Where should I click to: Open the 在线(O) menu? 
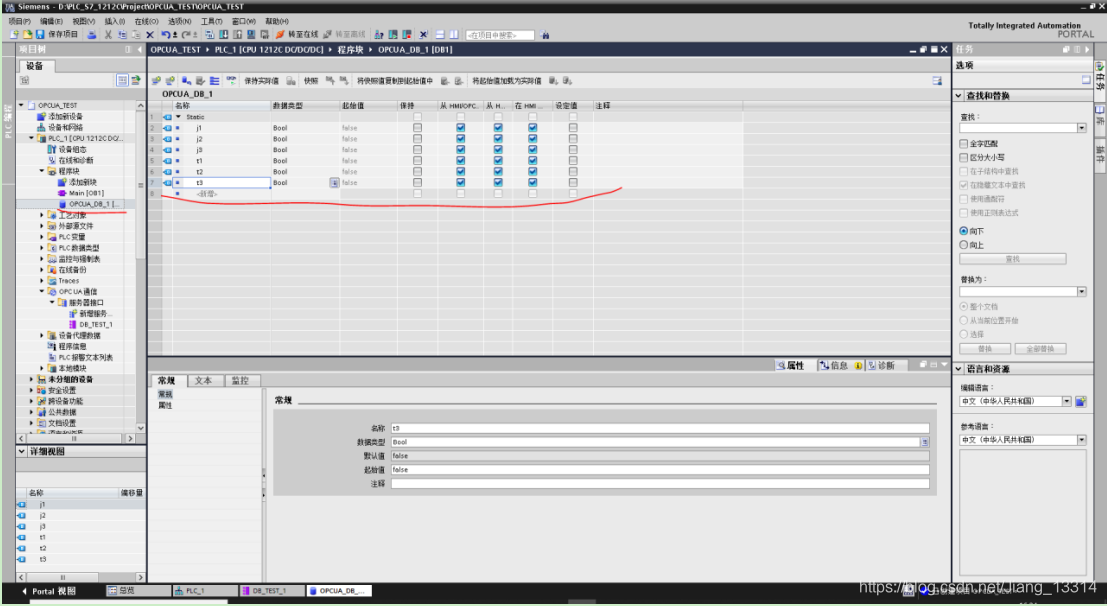(x=146, y=21)
